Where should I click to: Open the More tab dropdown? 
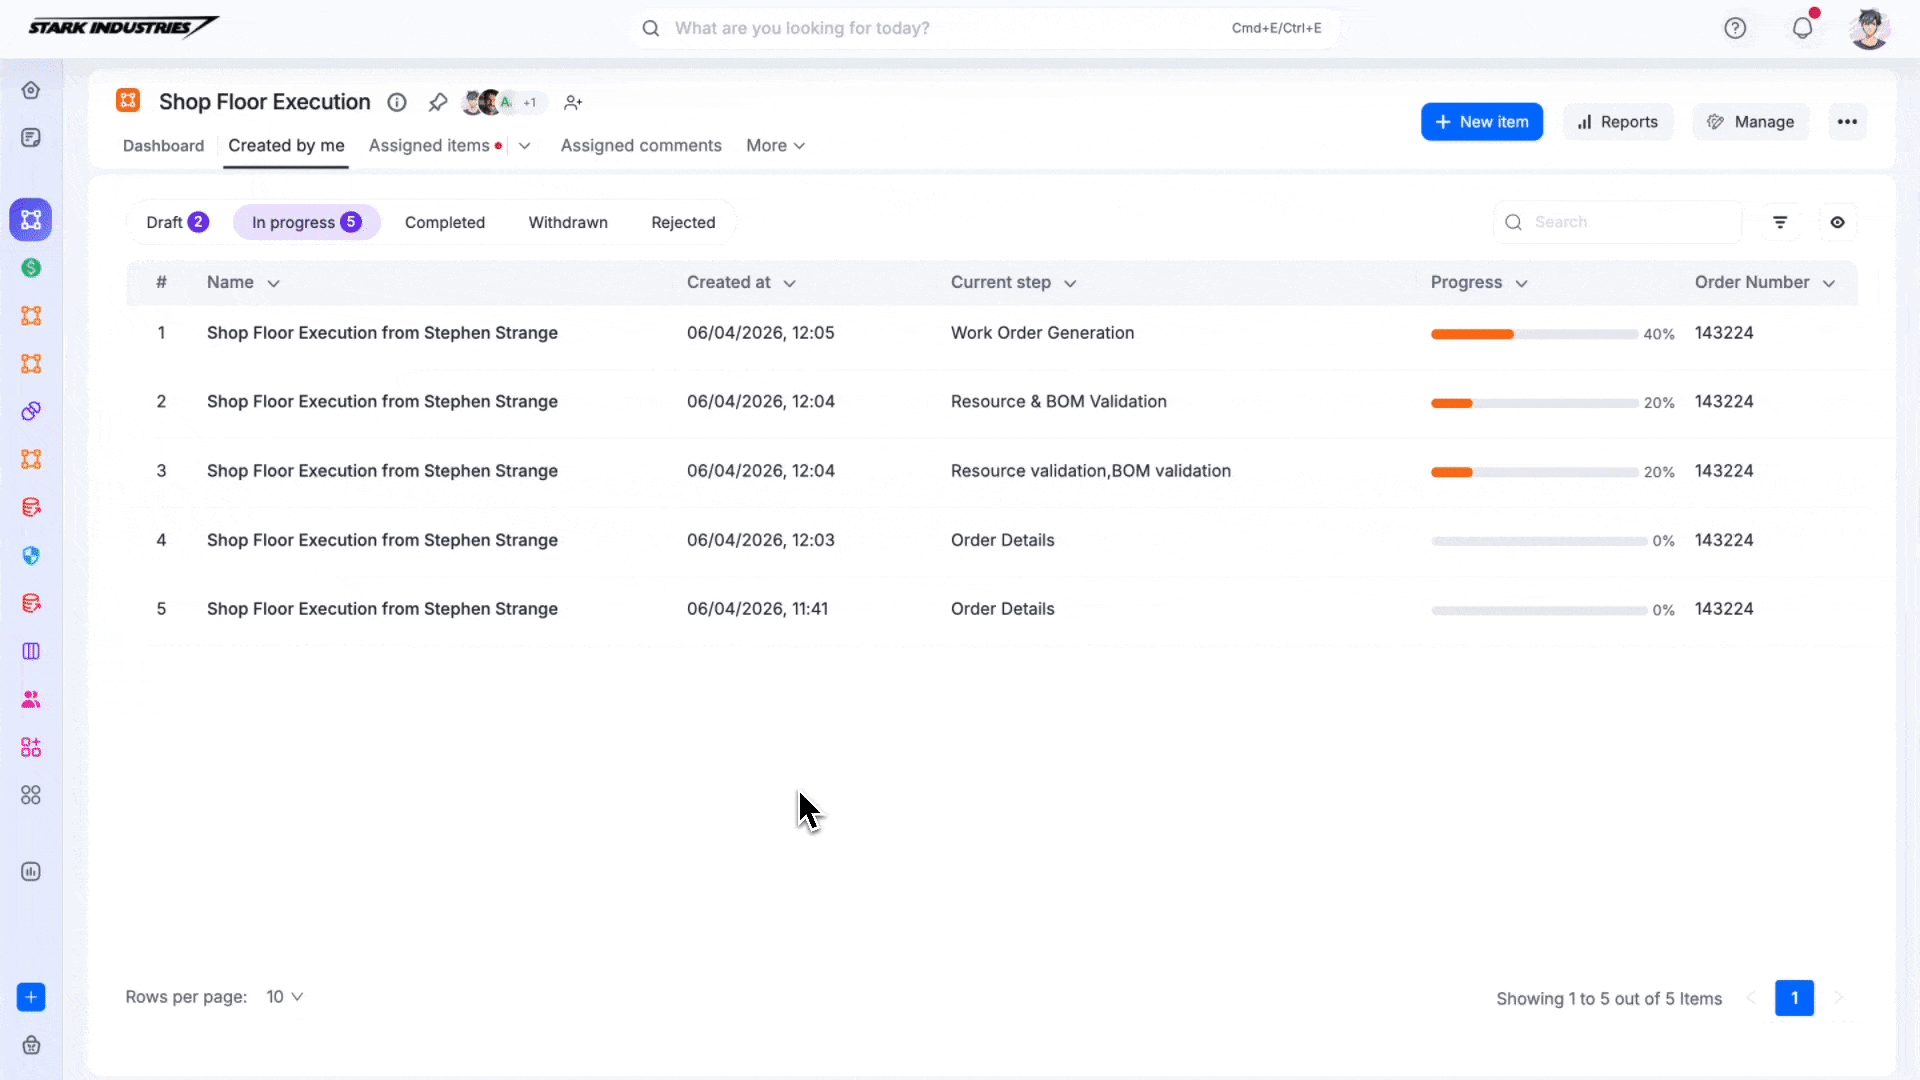(x=775, y=146)
